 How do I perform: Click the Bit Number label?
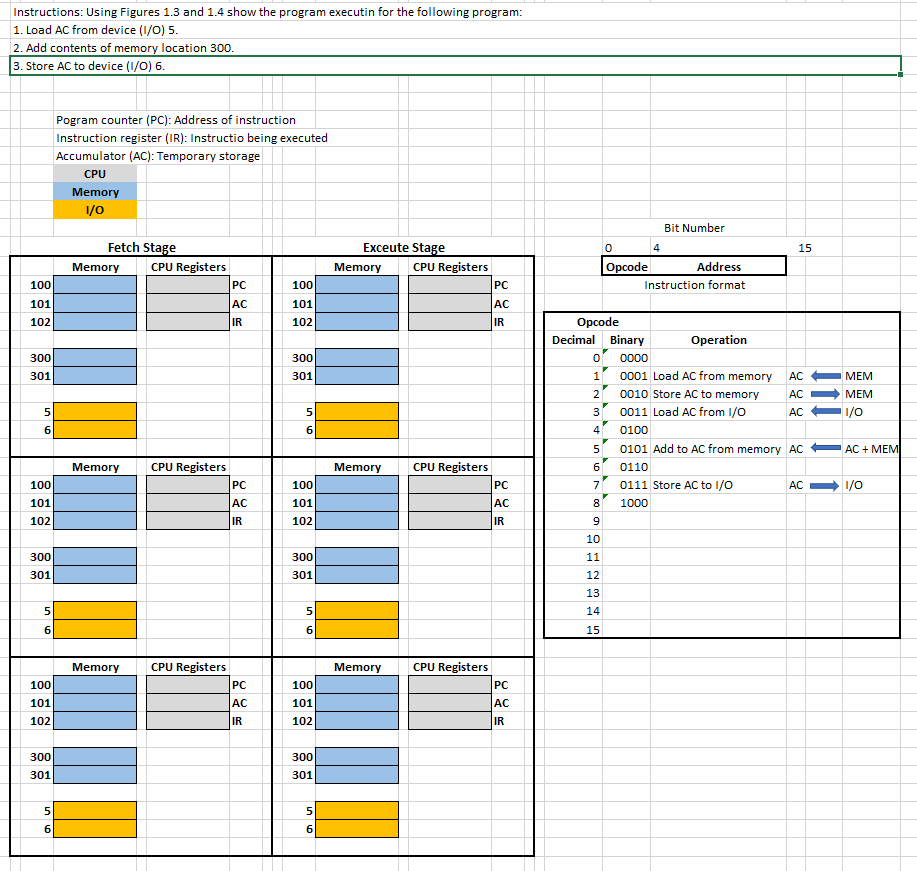tap(693, 227)
